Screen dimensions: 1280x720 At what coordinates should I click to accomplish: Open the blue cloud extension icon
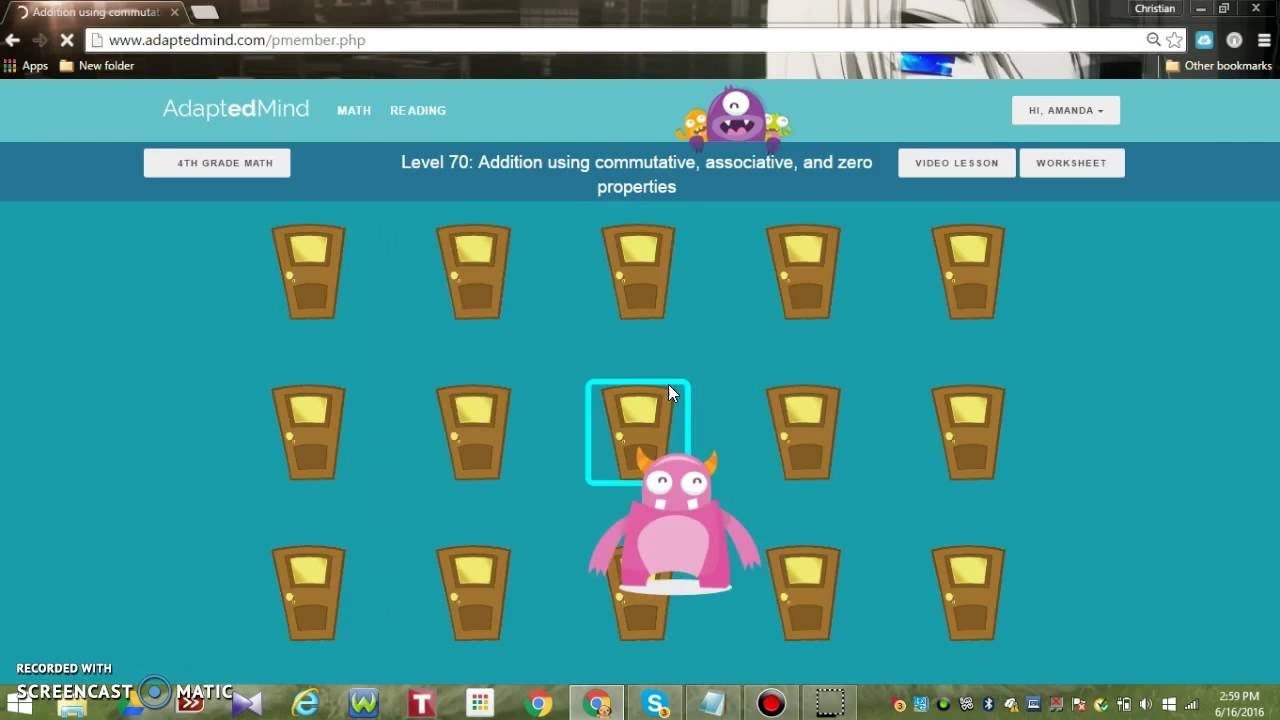(1205, 40)
